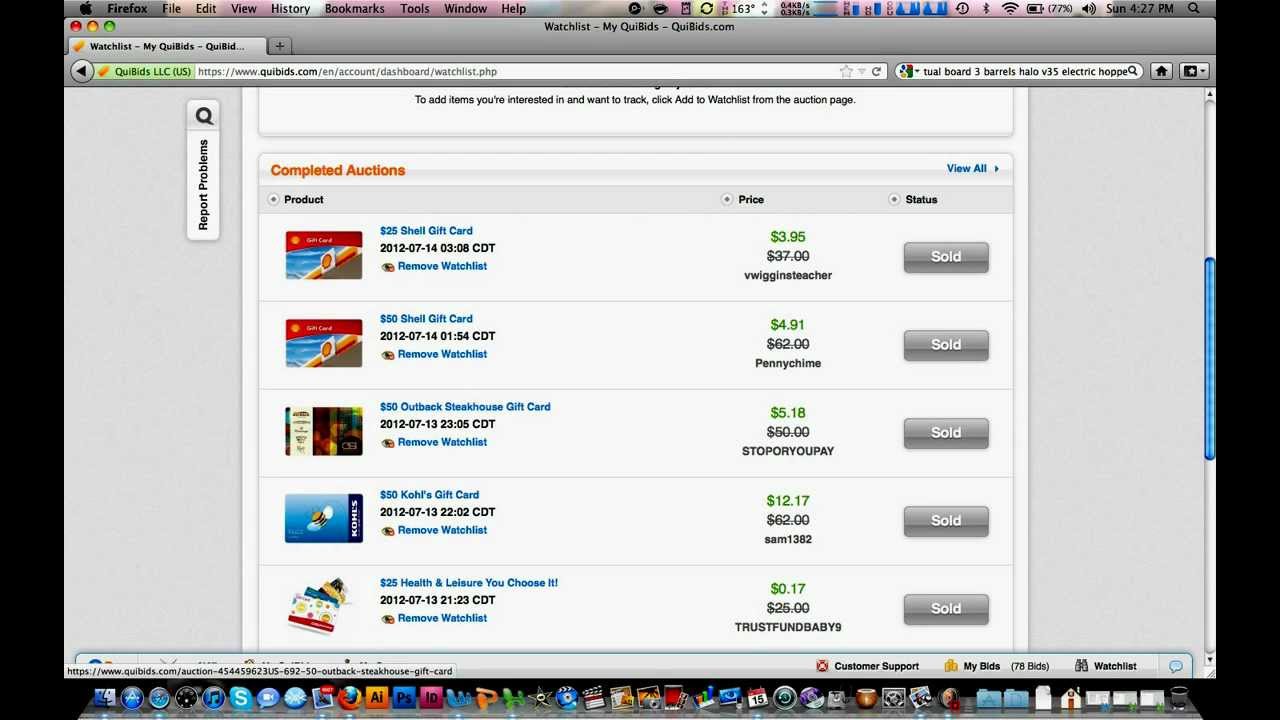The image size is (1280, 720).
Task: Click the My Bids gavel icon
Action: coord(952,666)
